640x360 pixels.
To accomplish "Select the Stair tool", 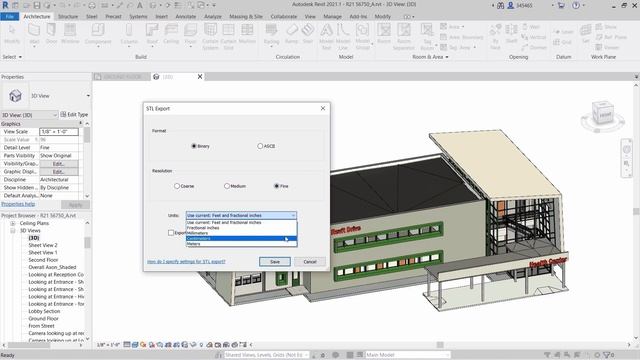I will [308, 33].
